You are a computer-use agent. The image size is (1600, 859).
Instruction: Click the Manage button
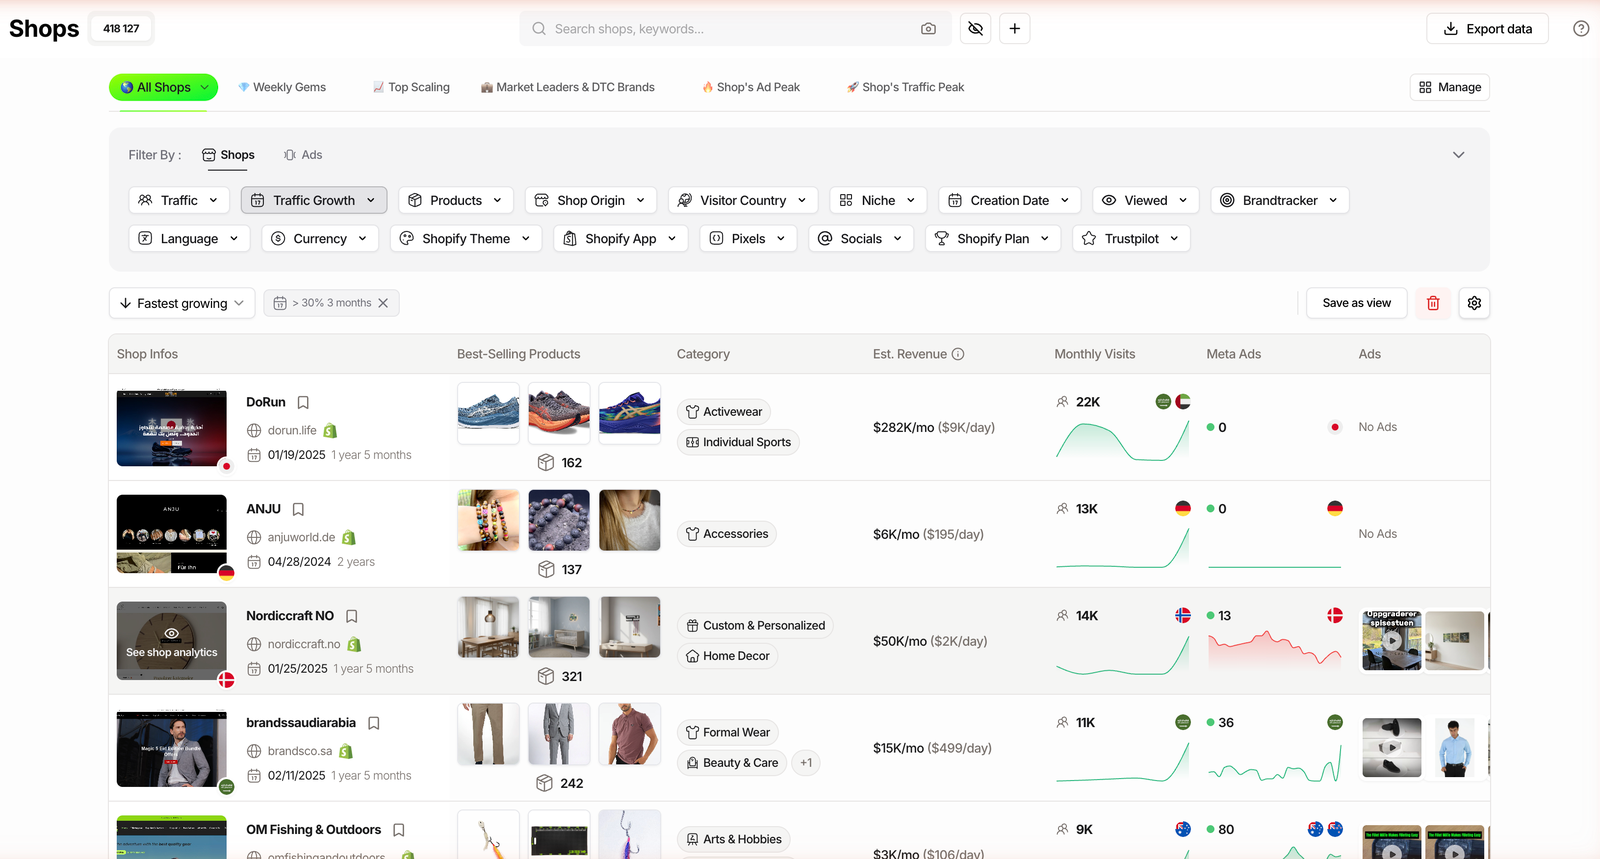tap(1450, 87)
